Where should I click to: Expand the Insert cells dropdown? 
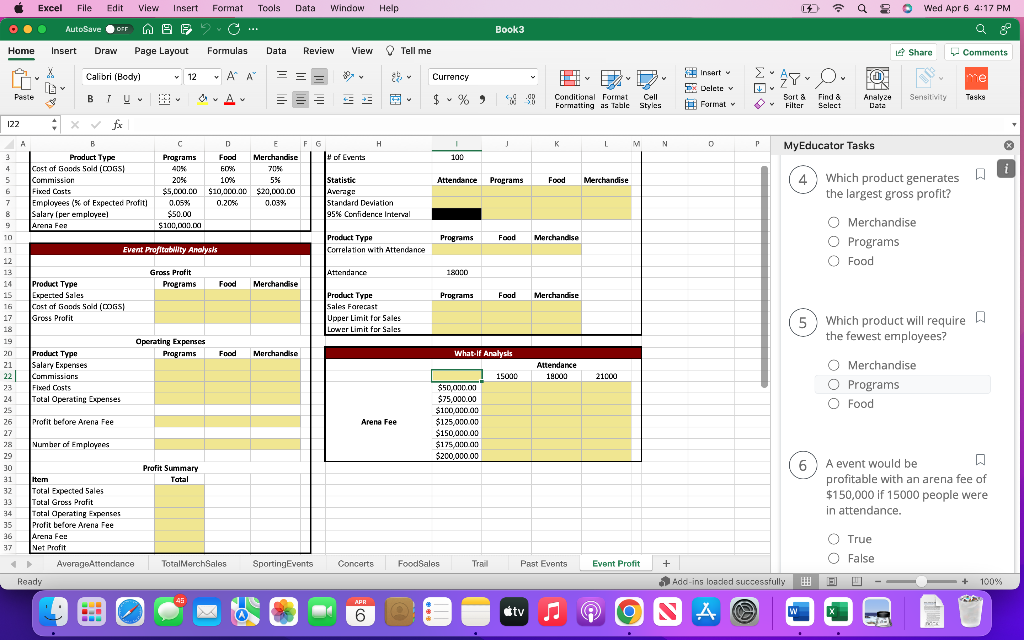[x=728, y=72]
